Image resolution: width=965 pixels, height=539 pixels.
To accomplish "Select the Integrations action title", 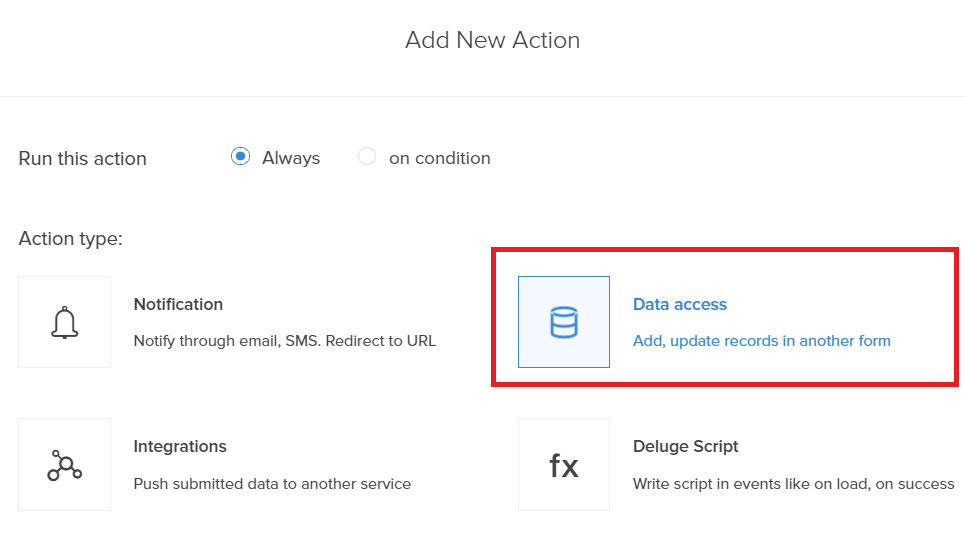I will click(x=180, y=446).
